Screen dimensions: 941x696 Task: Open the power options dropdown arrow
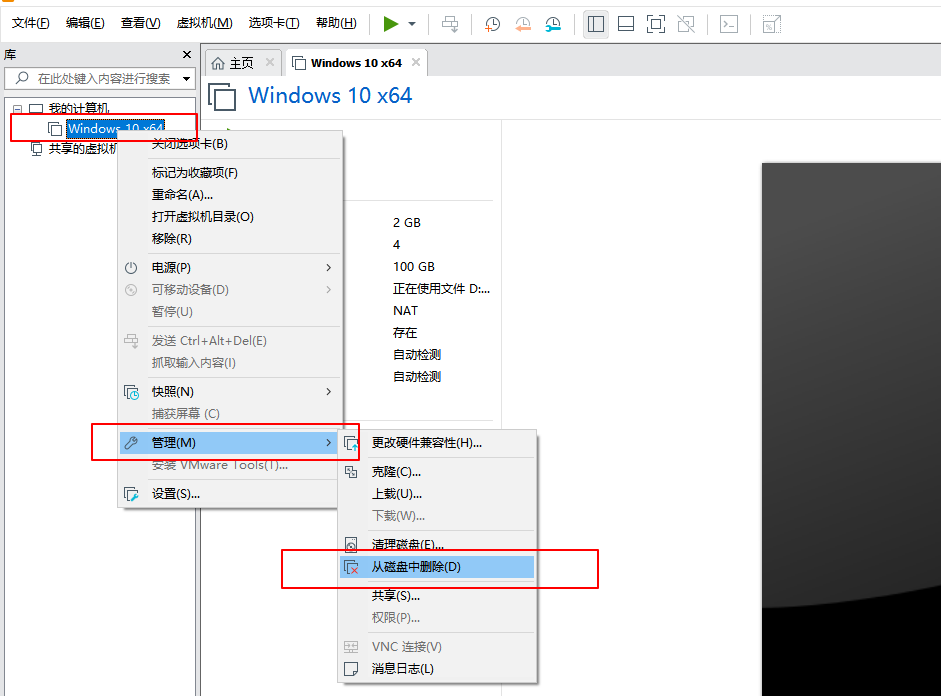tap(412, 24)
